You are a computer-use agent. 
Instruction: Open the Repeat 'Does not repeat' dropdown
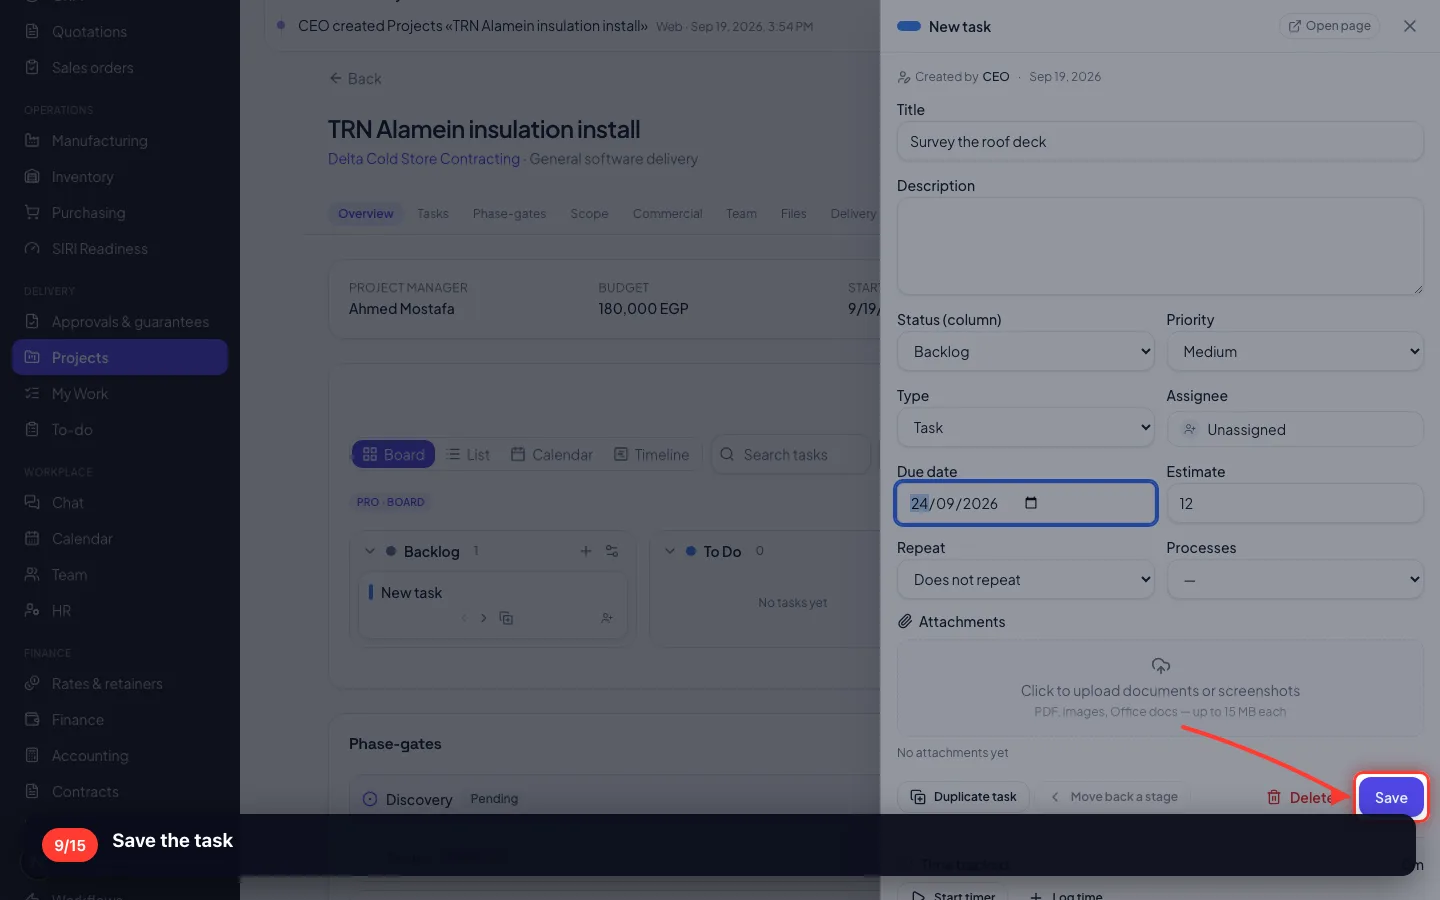[x=1025, y=580]
